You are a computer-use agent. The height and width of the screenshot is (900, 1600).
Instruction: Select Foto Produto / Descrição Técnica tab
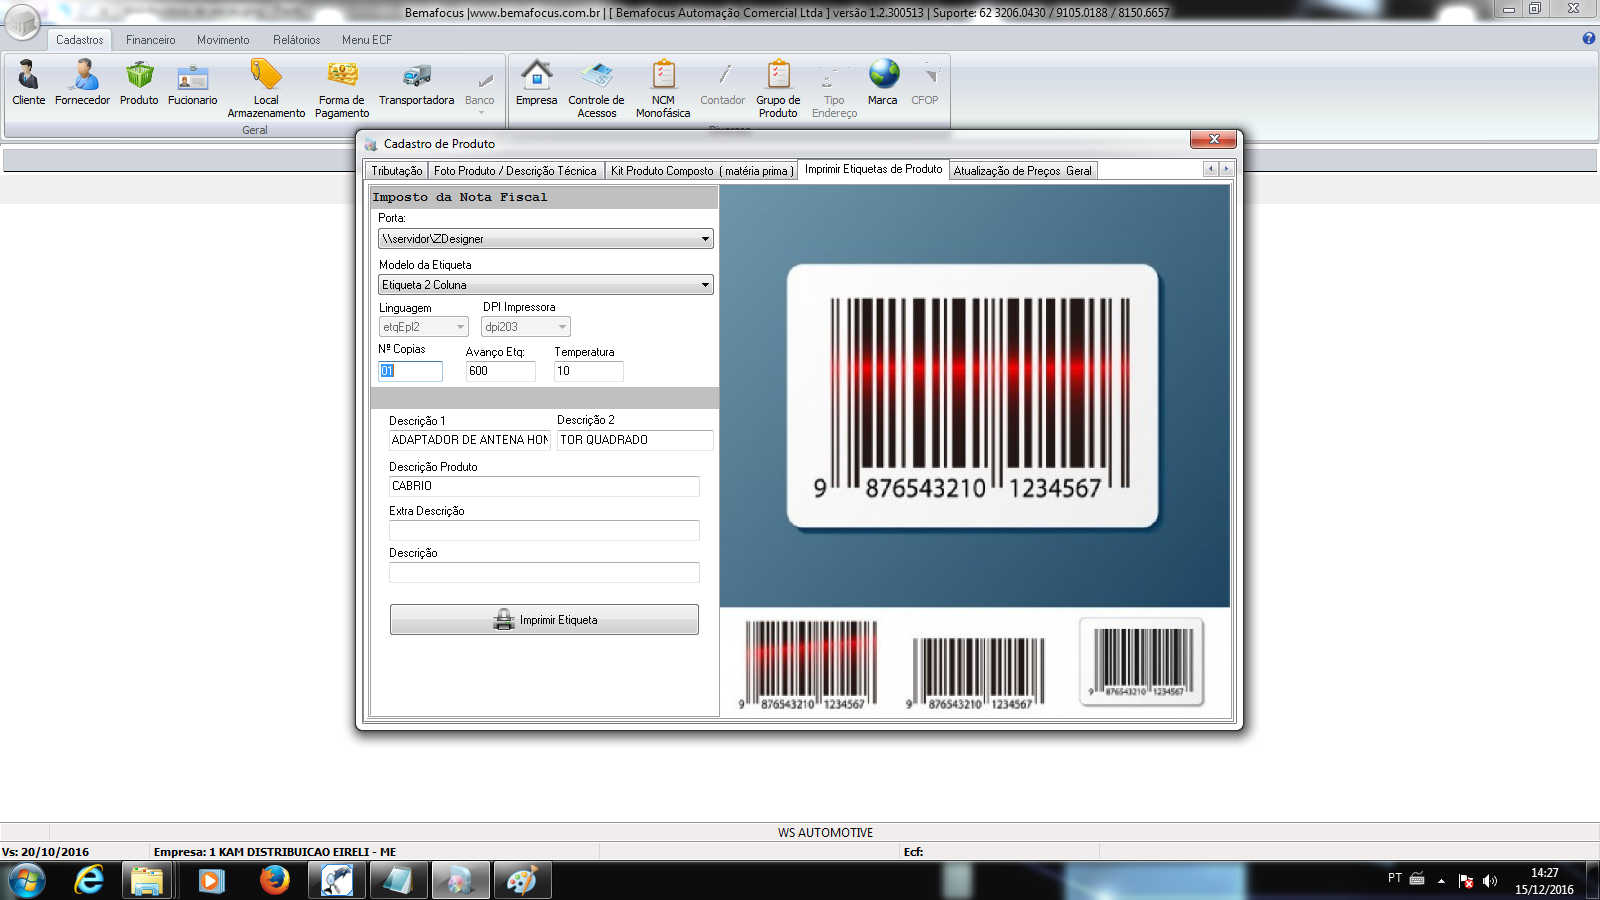point(515,171)
